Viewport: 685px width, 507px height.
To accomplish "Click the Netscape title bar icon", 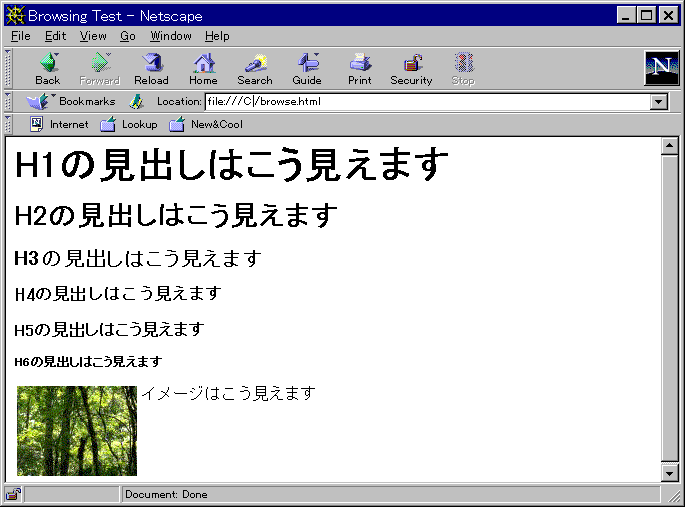I will point(15,16).
